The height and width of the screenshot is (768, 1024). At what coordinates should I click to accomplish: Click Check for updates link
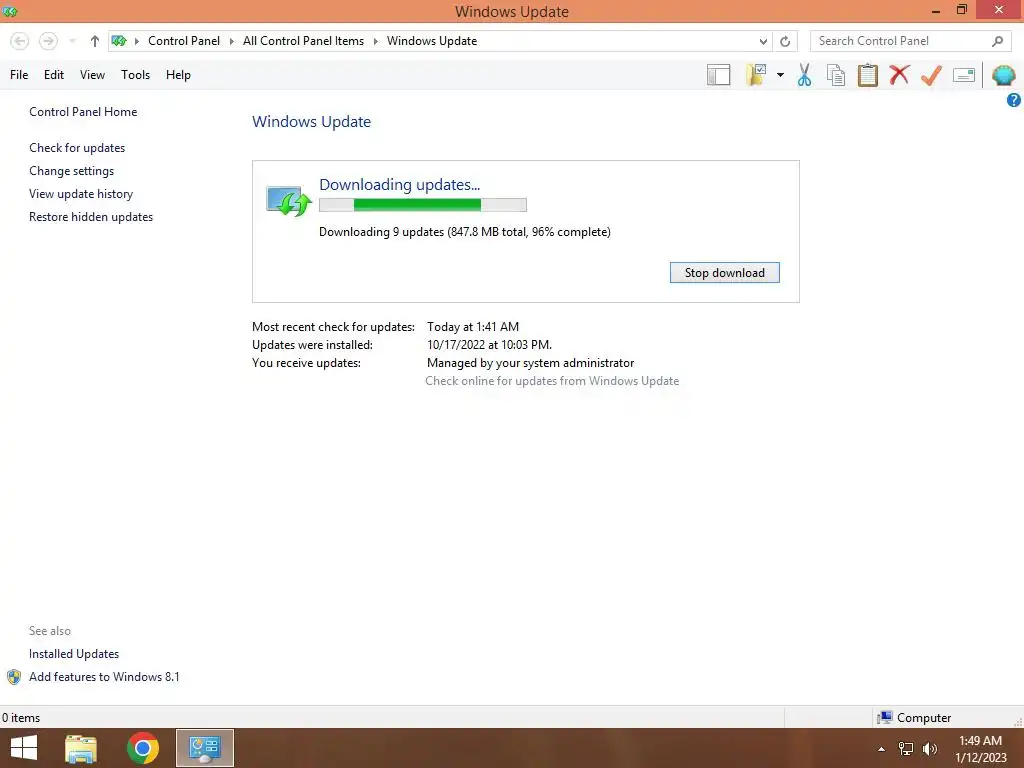coord(77,148)
